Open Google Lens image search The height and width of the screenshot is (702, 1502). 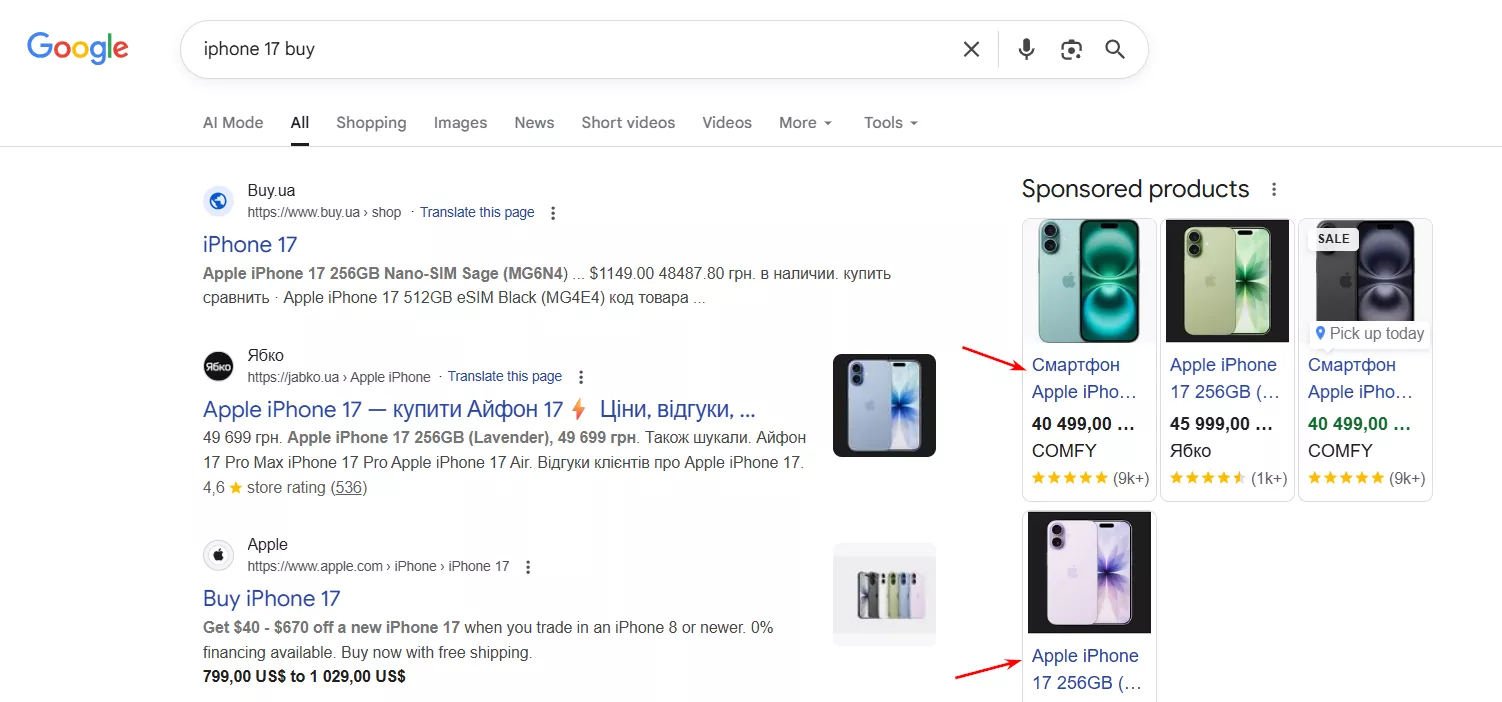tap(1071, 49)
